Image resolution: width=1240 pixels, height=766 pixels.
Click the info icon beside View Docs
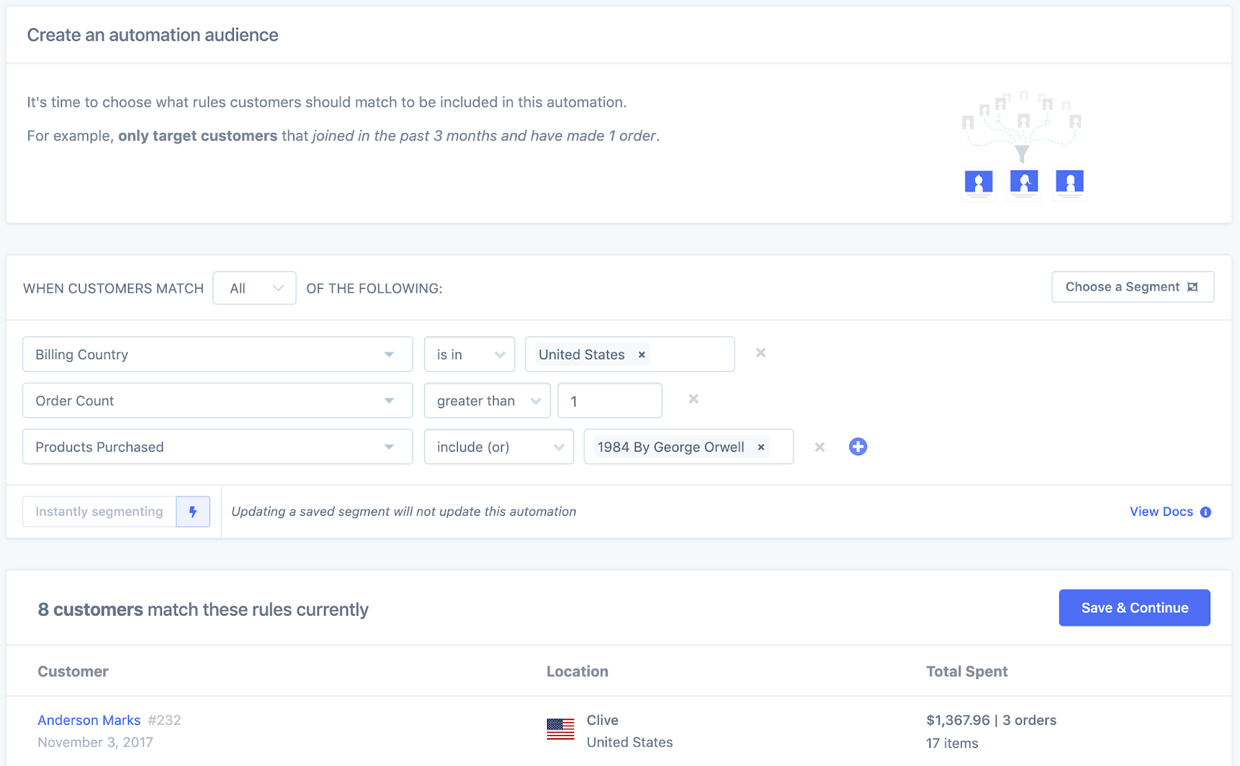point(1206,511)
